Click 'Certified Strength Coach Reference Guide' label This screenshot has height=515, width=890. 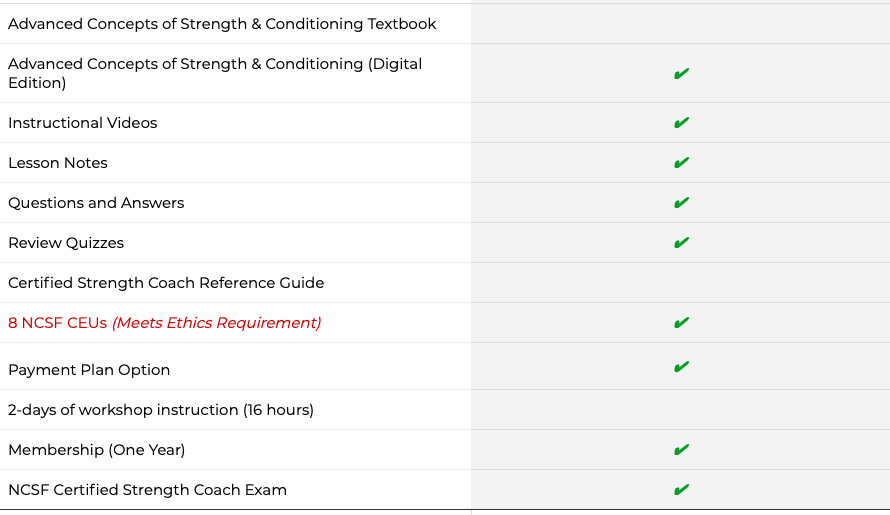pos(166,283)
